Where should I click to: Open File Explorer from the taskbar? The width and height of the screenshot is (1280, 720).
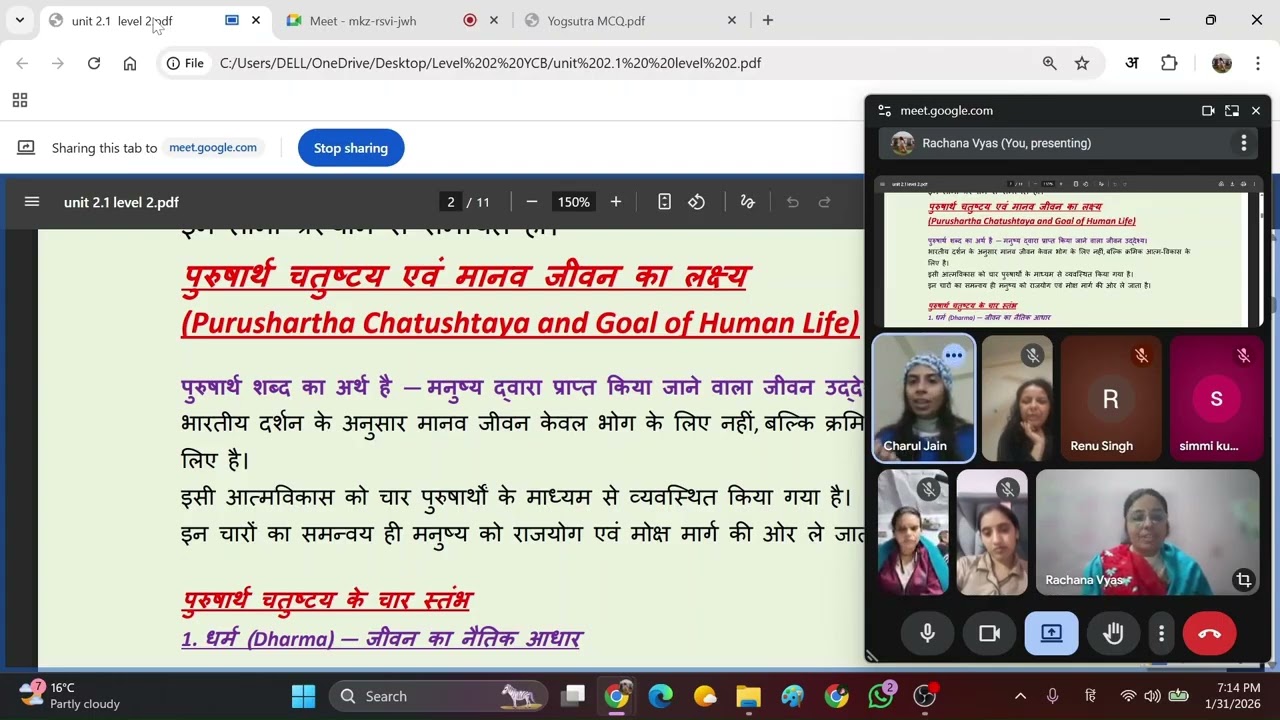pos(749,696)
